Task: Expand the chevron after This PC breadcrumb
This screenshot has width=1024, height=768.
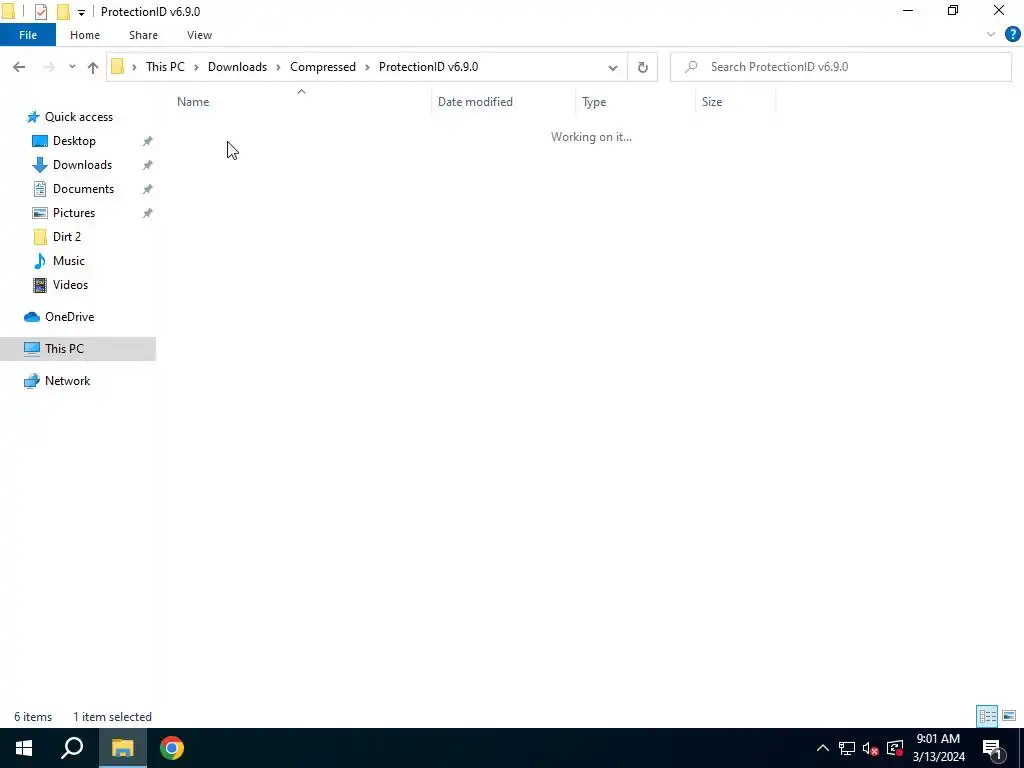Action: point(196,67)
